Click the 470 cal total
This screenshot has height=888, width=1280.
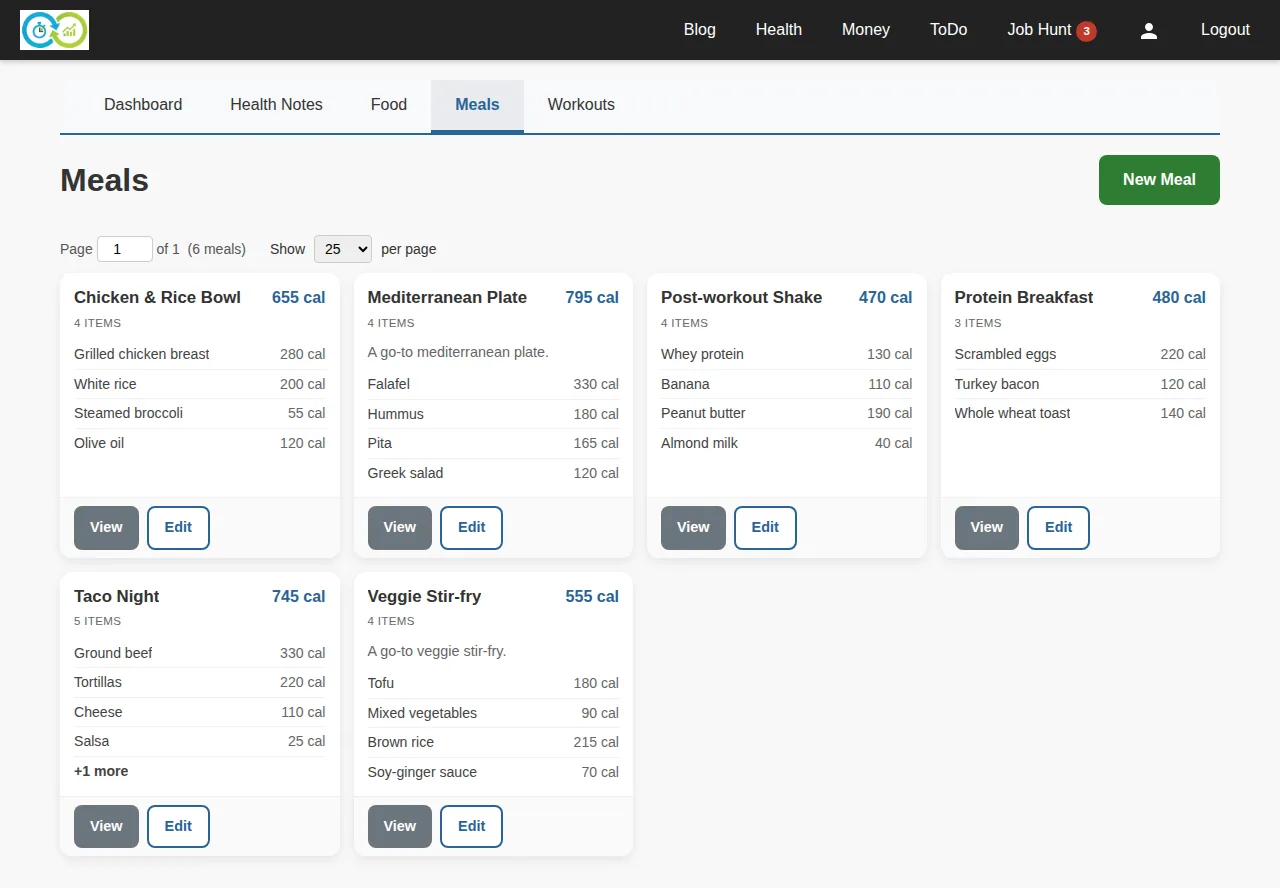(x=886, y=297)
